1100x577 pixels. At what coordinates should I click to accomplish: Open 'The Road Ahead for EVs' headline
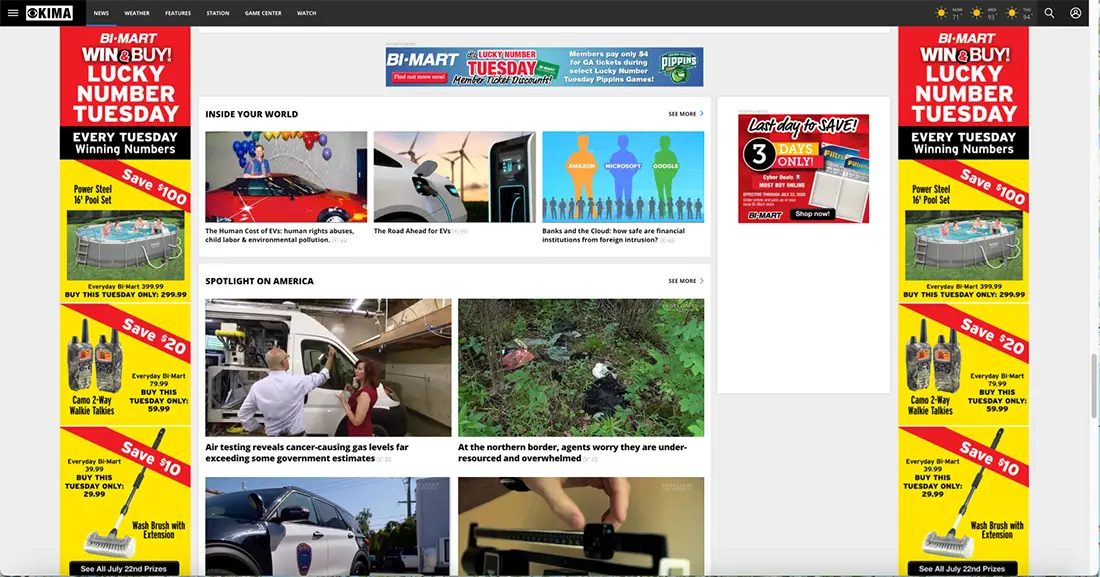click(x=412, y=231)
